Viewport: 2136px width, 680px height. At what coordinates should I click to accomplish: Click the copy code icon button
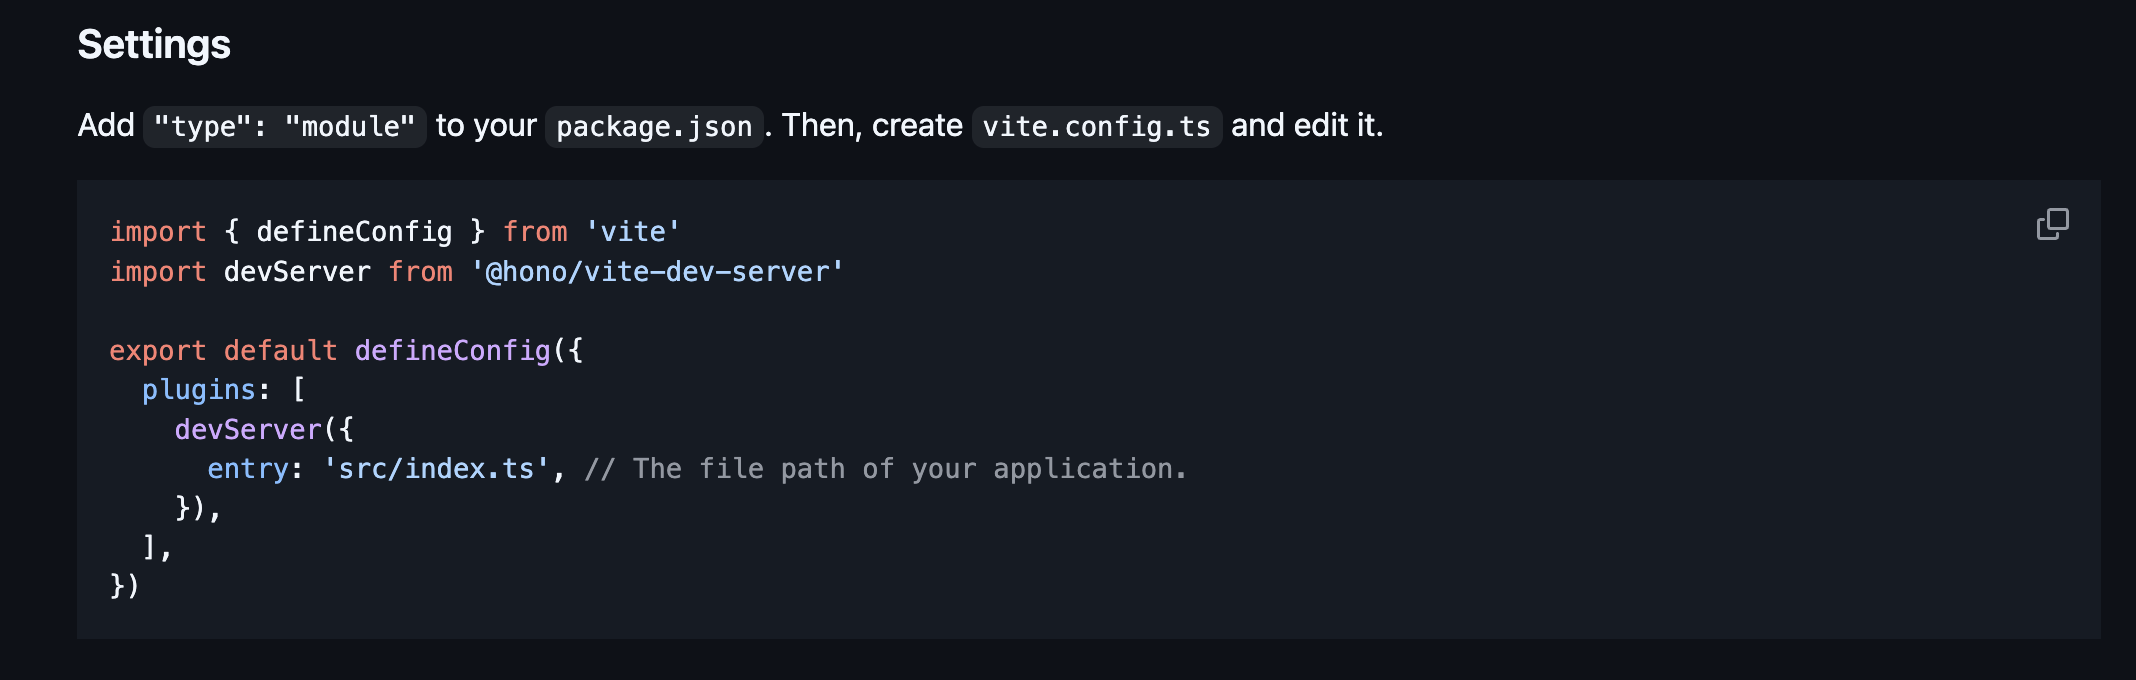2052,224
